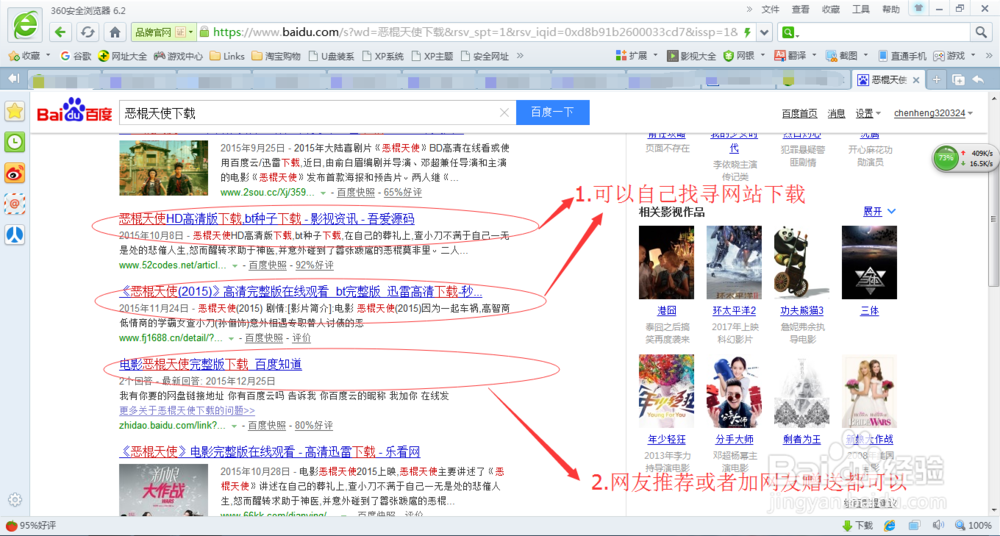The height and width of the screenshot is (536, 1000).
Task: Close the 恶棍天使 tab
Action: (x=916, y=80)
